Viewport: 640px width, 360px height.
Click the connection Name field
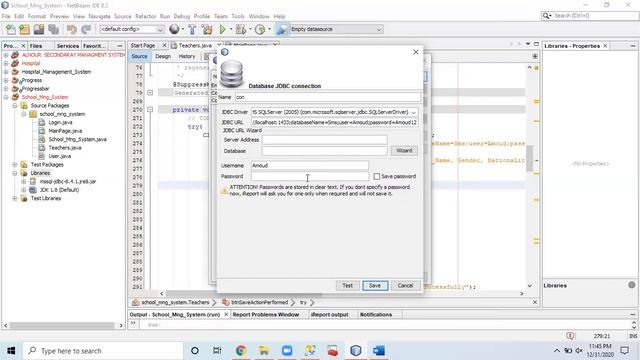[328, 97]
